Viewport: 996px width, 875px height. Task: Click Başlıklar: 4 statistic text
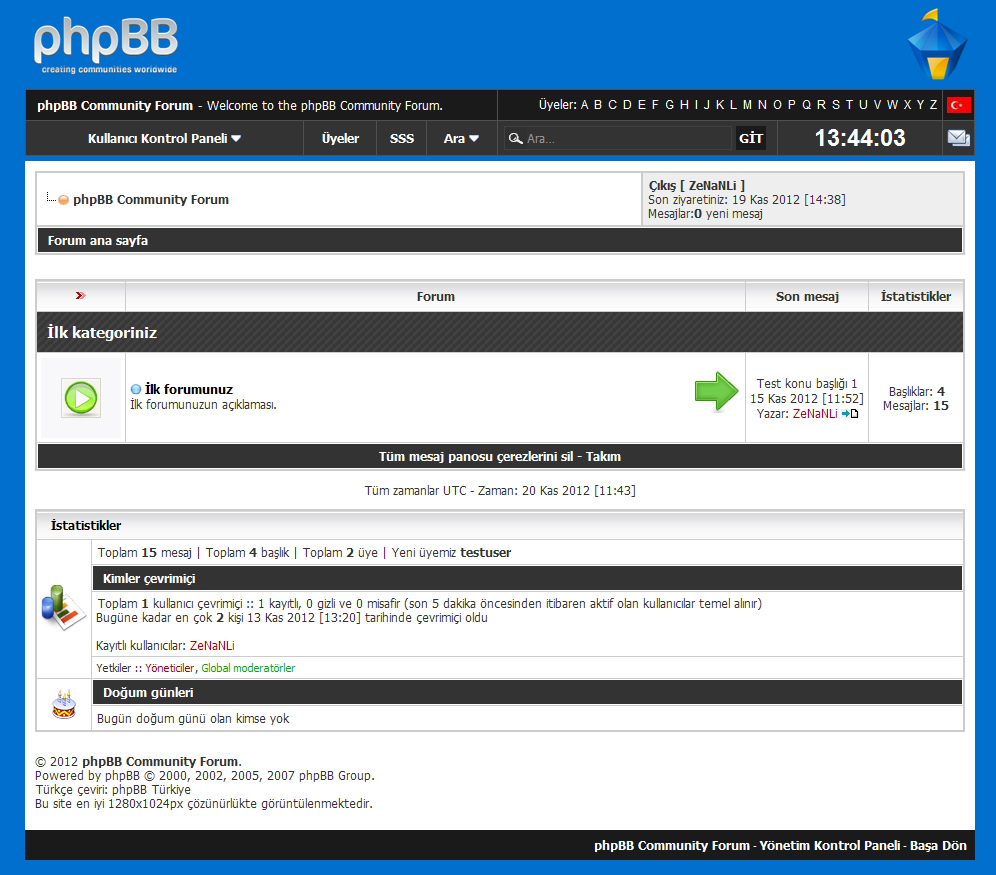(916, 392)
